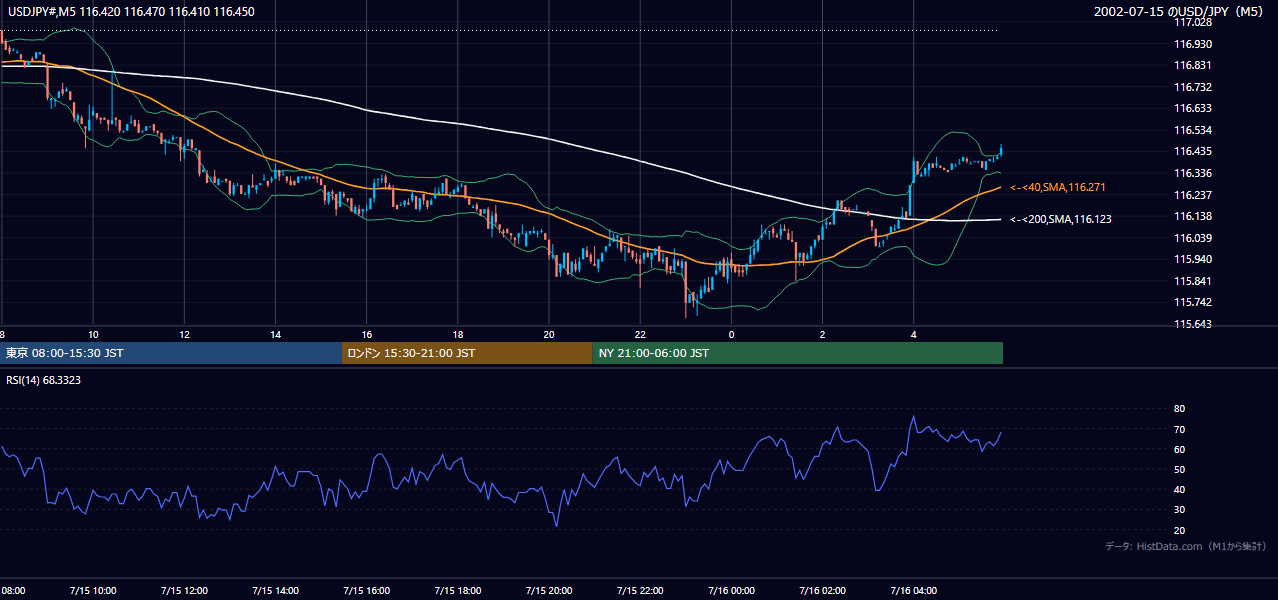The width and height of the screenshot is (1278, 600).
Task: Select the 東京 08:00-15:30 JST session bar
Action: (x=171, y=353)
